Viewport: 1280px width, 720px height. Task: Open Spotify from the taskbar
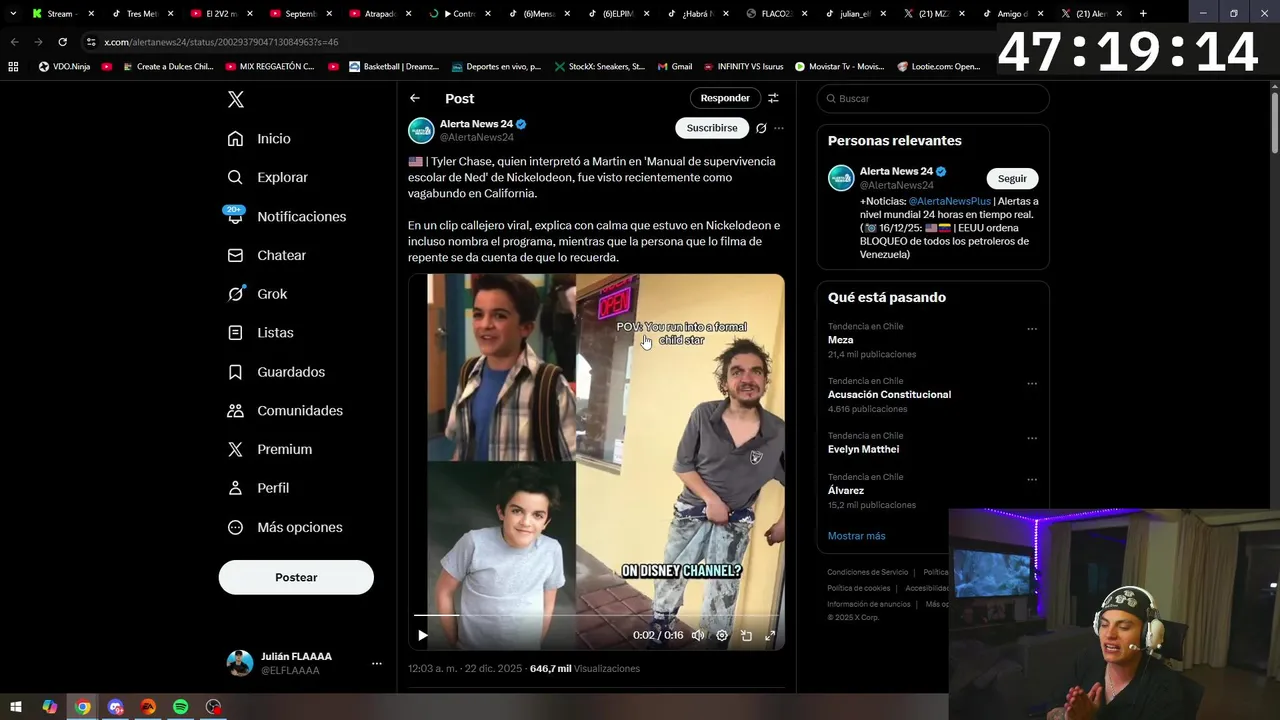click(180, 707)
